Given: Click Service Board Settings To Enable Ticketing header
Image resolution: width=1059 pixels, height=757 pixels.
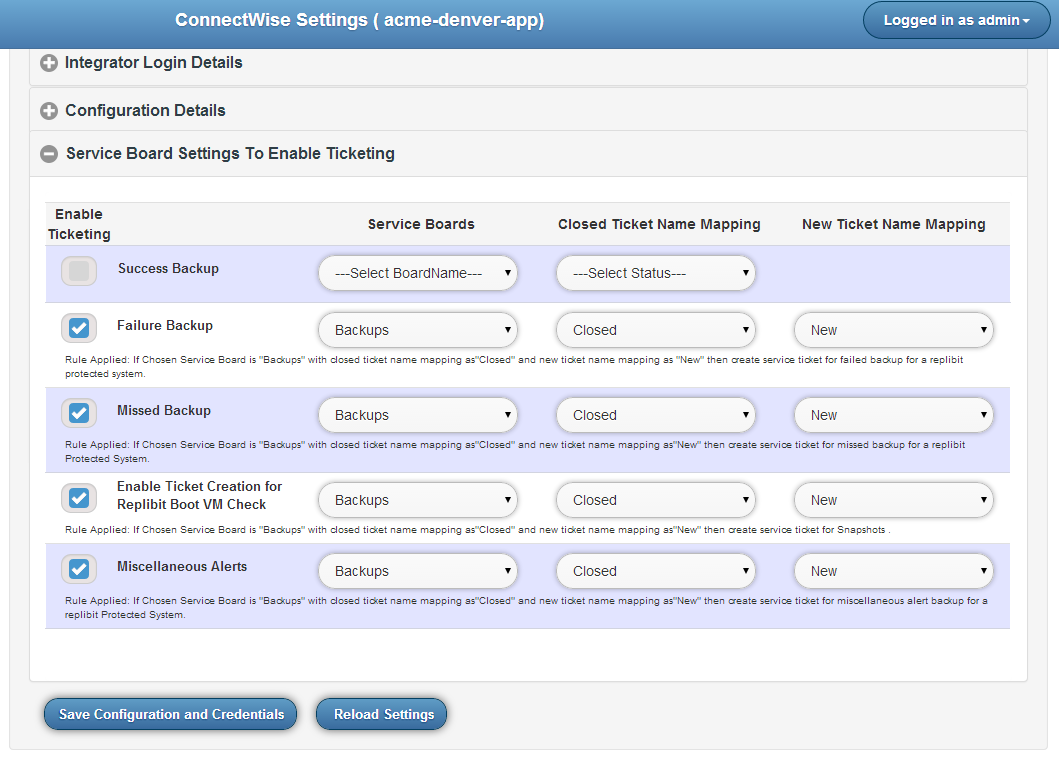Looking at the screenshot, I should click(528, 154).
